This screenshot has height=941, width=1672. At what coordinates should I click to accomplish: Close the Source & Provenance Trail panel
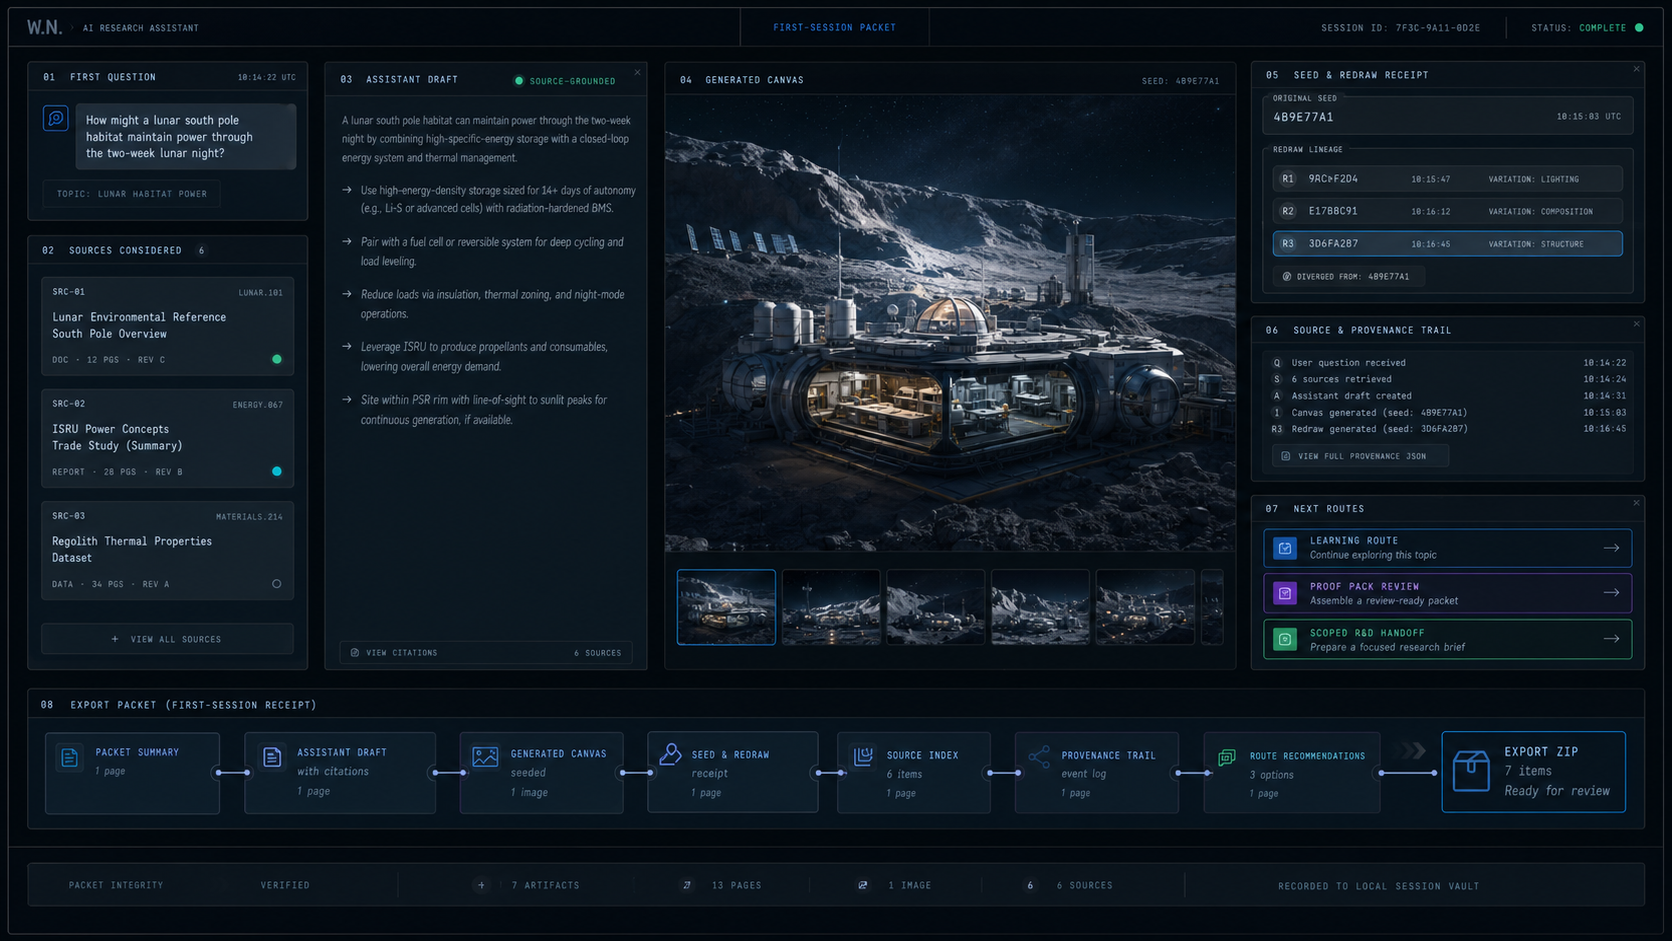tap(1637, 324)
